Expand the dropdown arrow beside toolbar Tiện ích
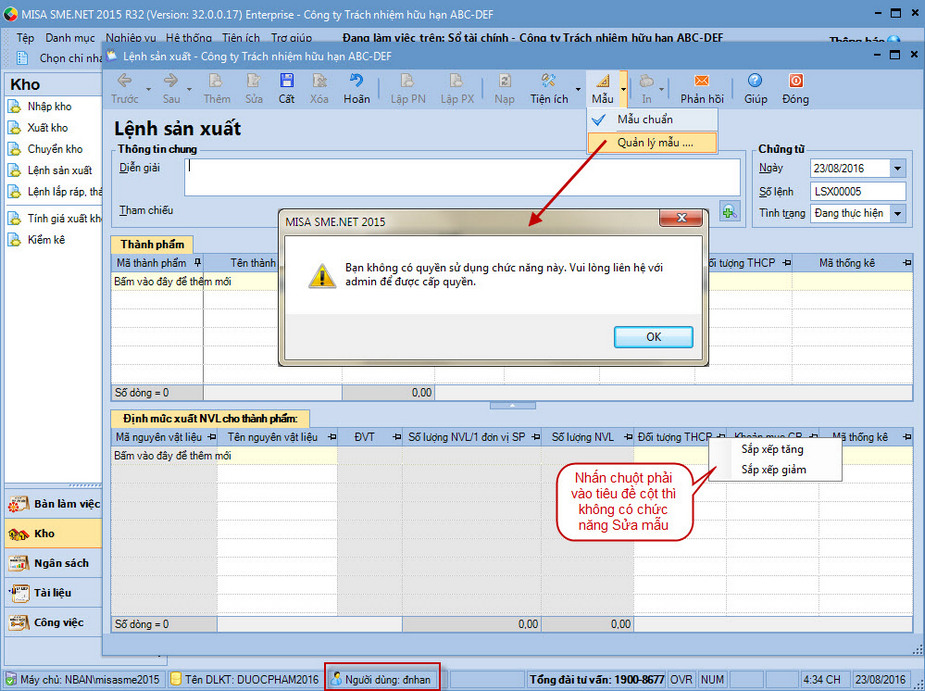925x691 pixels. coord(578,89)
